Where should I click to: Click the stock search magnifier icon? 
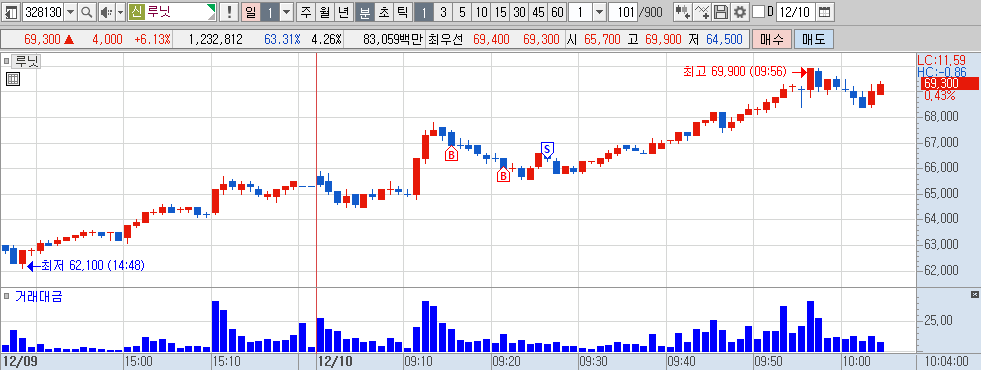coord(86,11)
